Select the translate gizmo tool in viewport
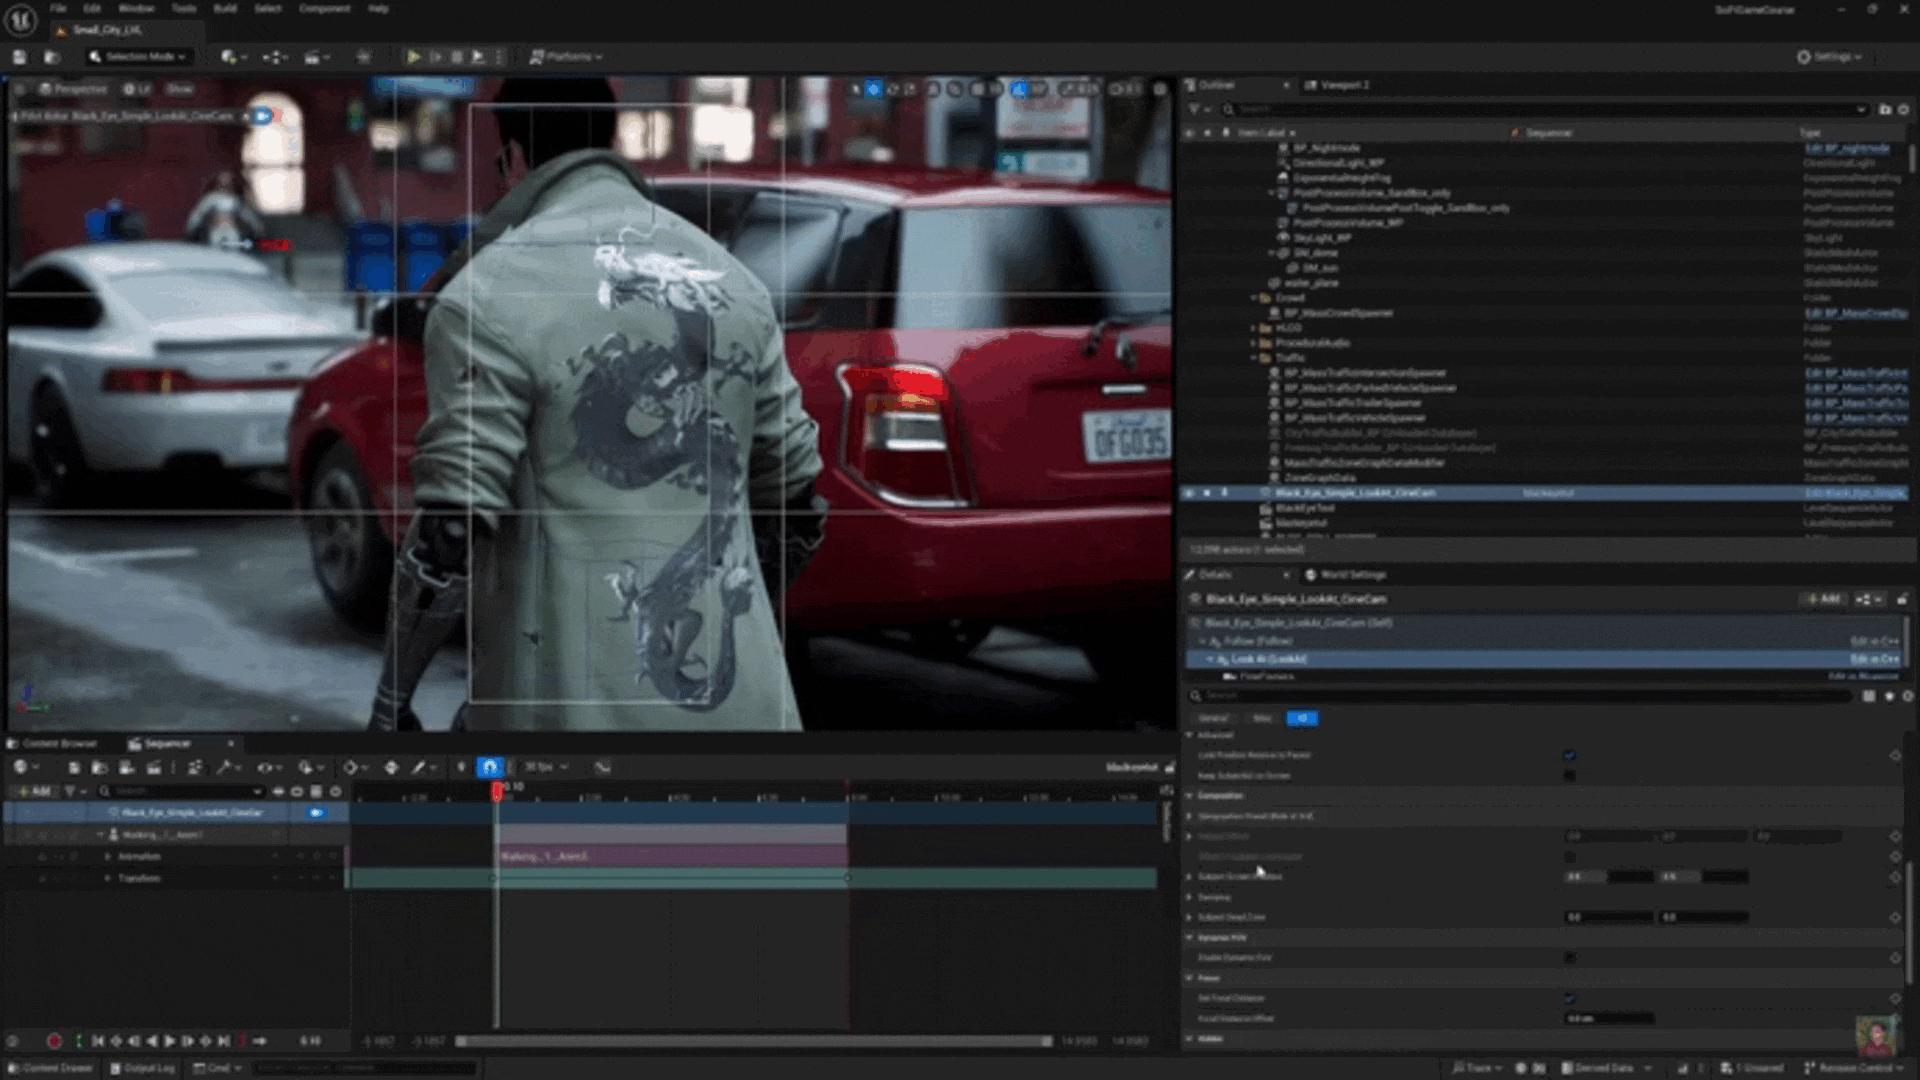The width and height of the screenshot is (1920, 1080). point(874,89)
